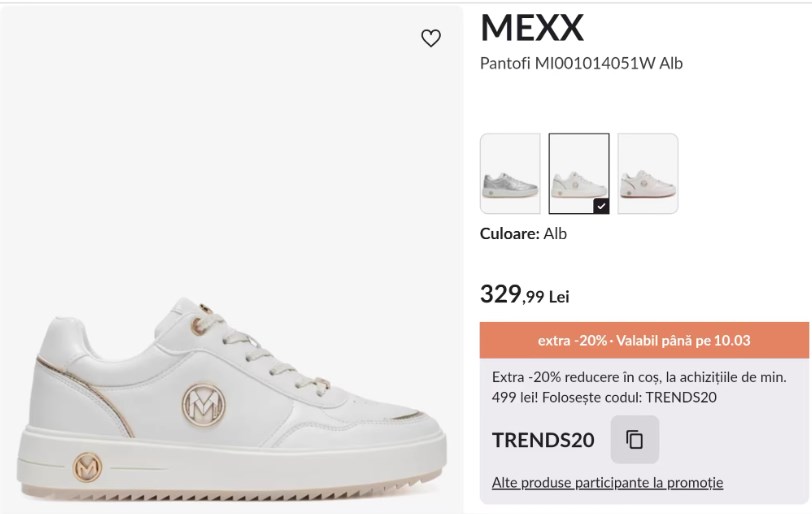Image resolution: width=812 pixels, height=514 pixels.
Task: Select the TRENDS20 code text
Action: tap(543, 440)
